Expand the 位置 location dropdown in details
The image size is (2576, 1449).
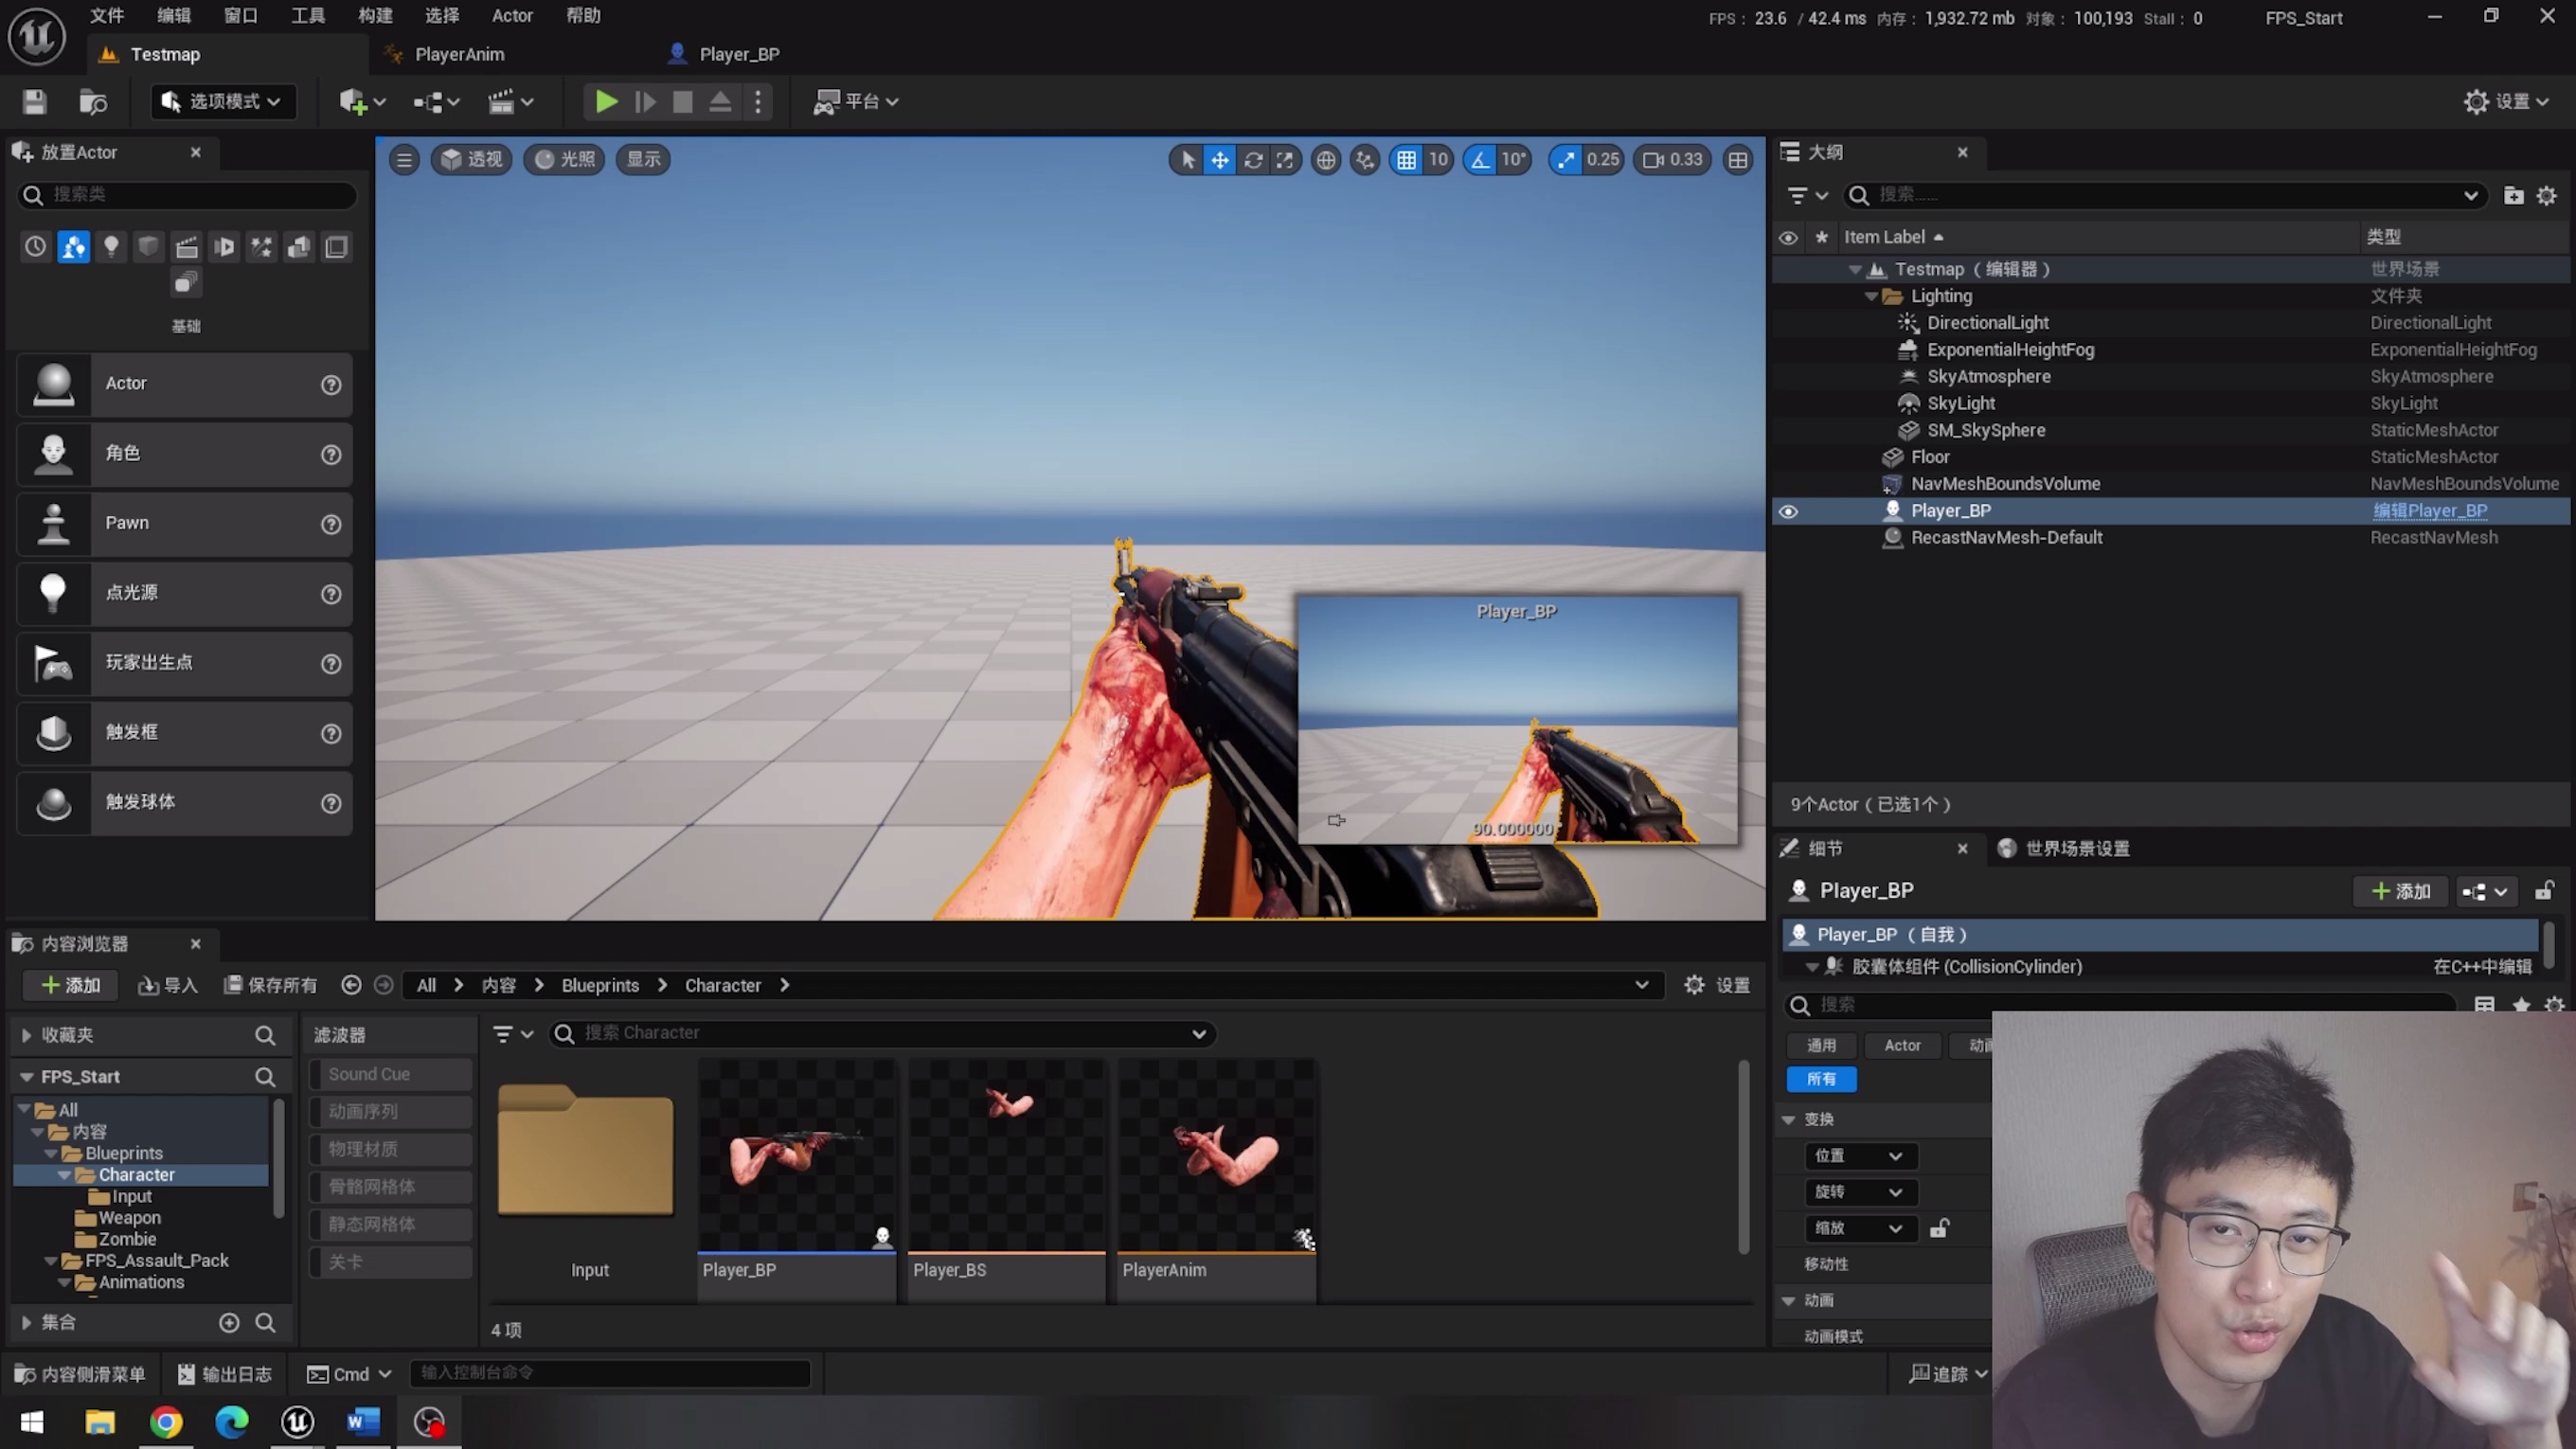click(1858, 1155)
